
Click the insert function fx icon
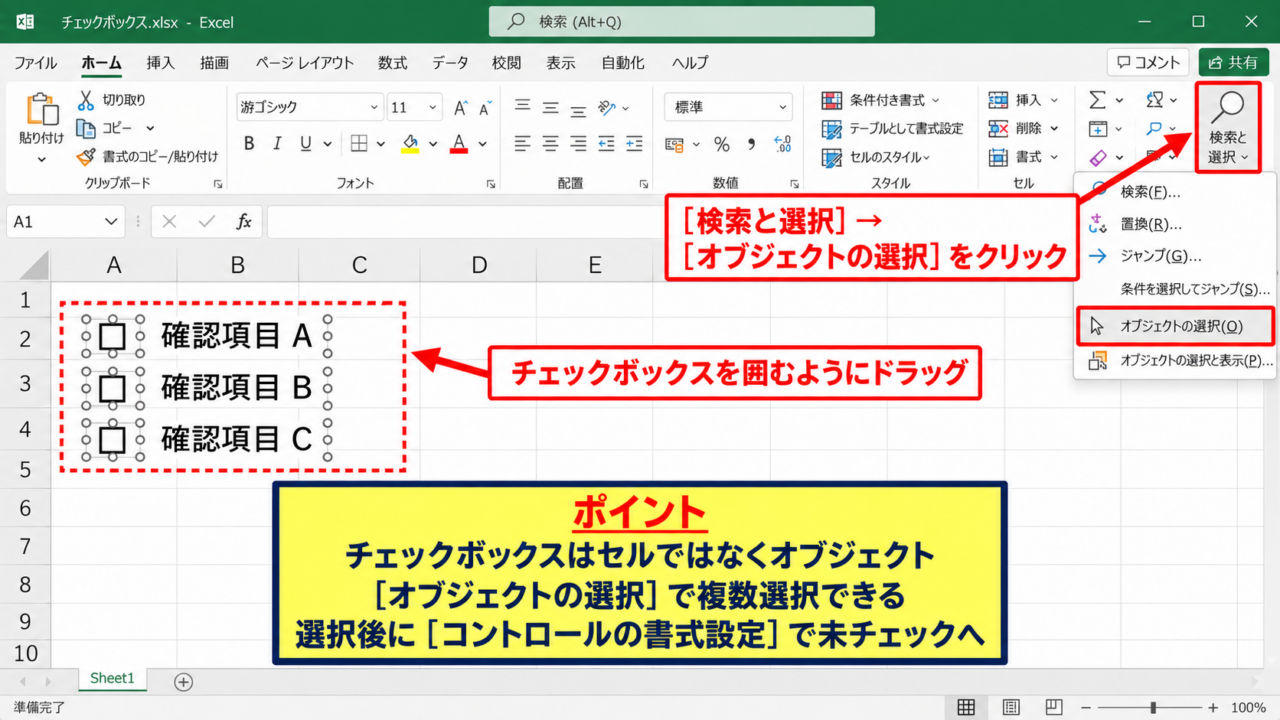(244, 222)
